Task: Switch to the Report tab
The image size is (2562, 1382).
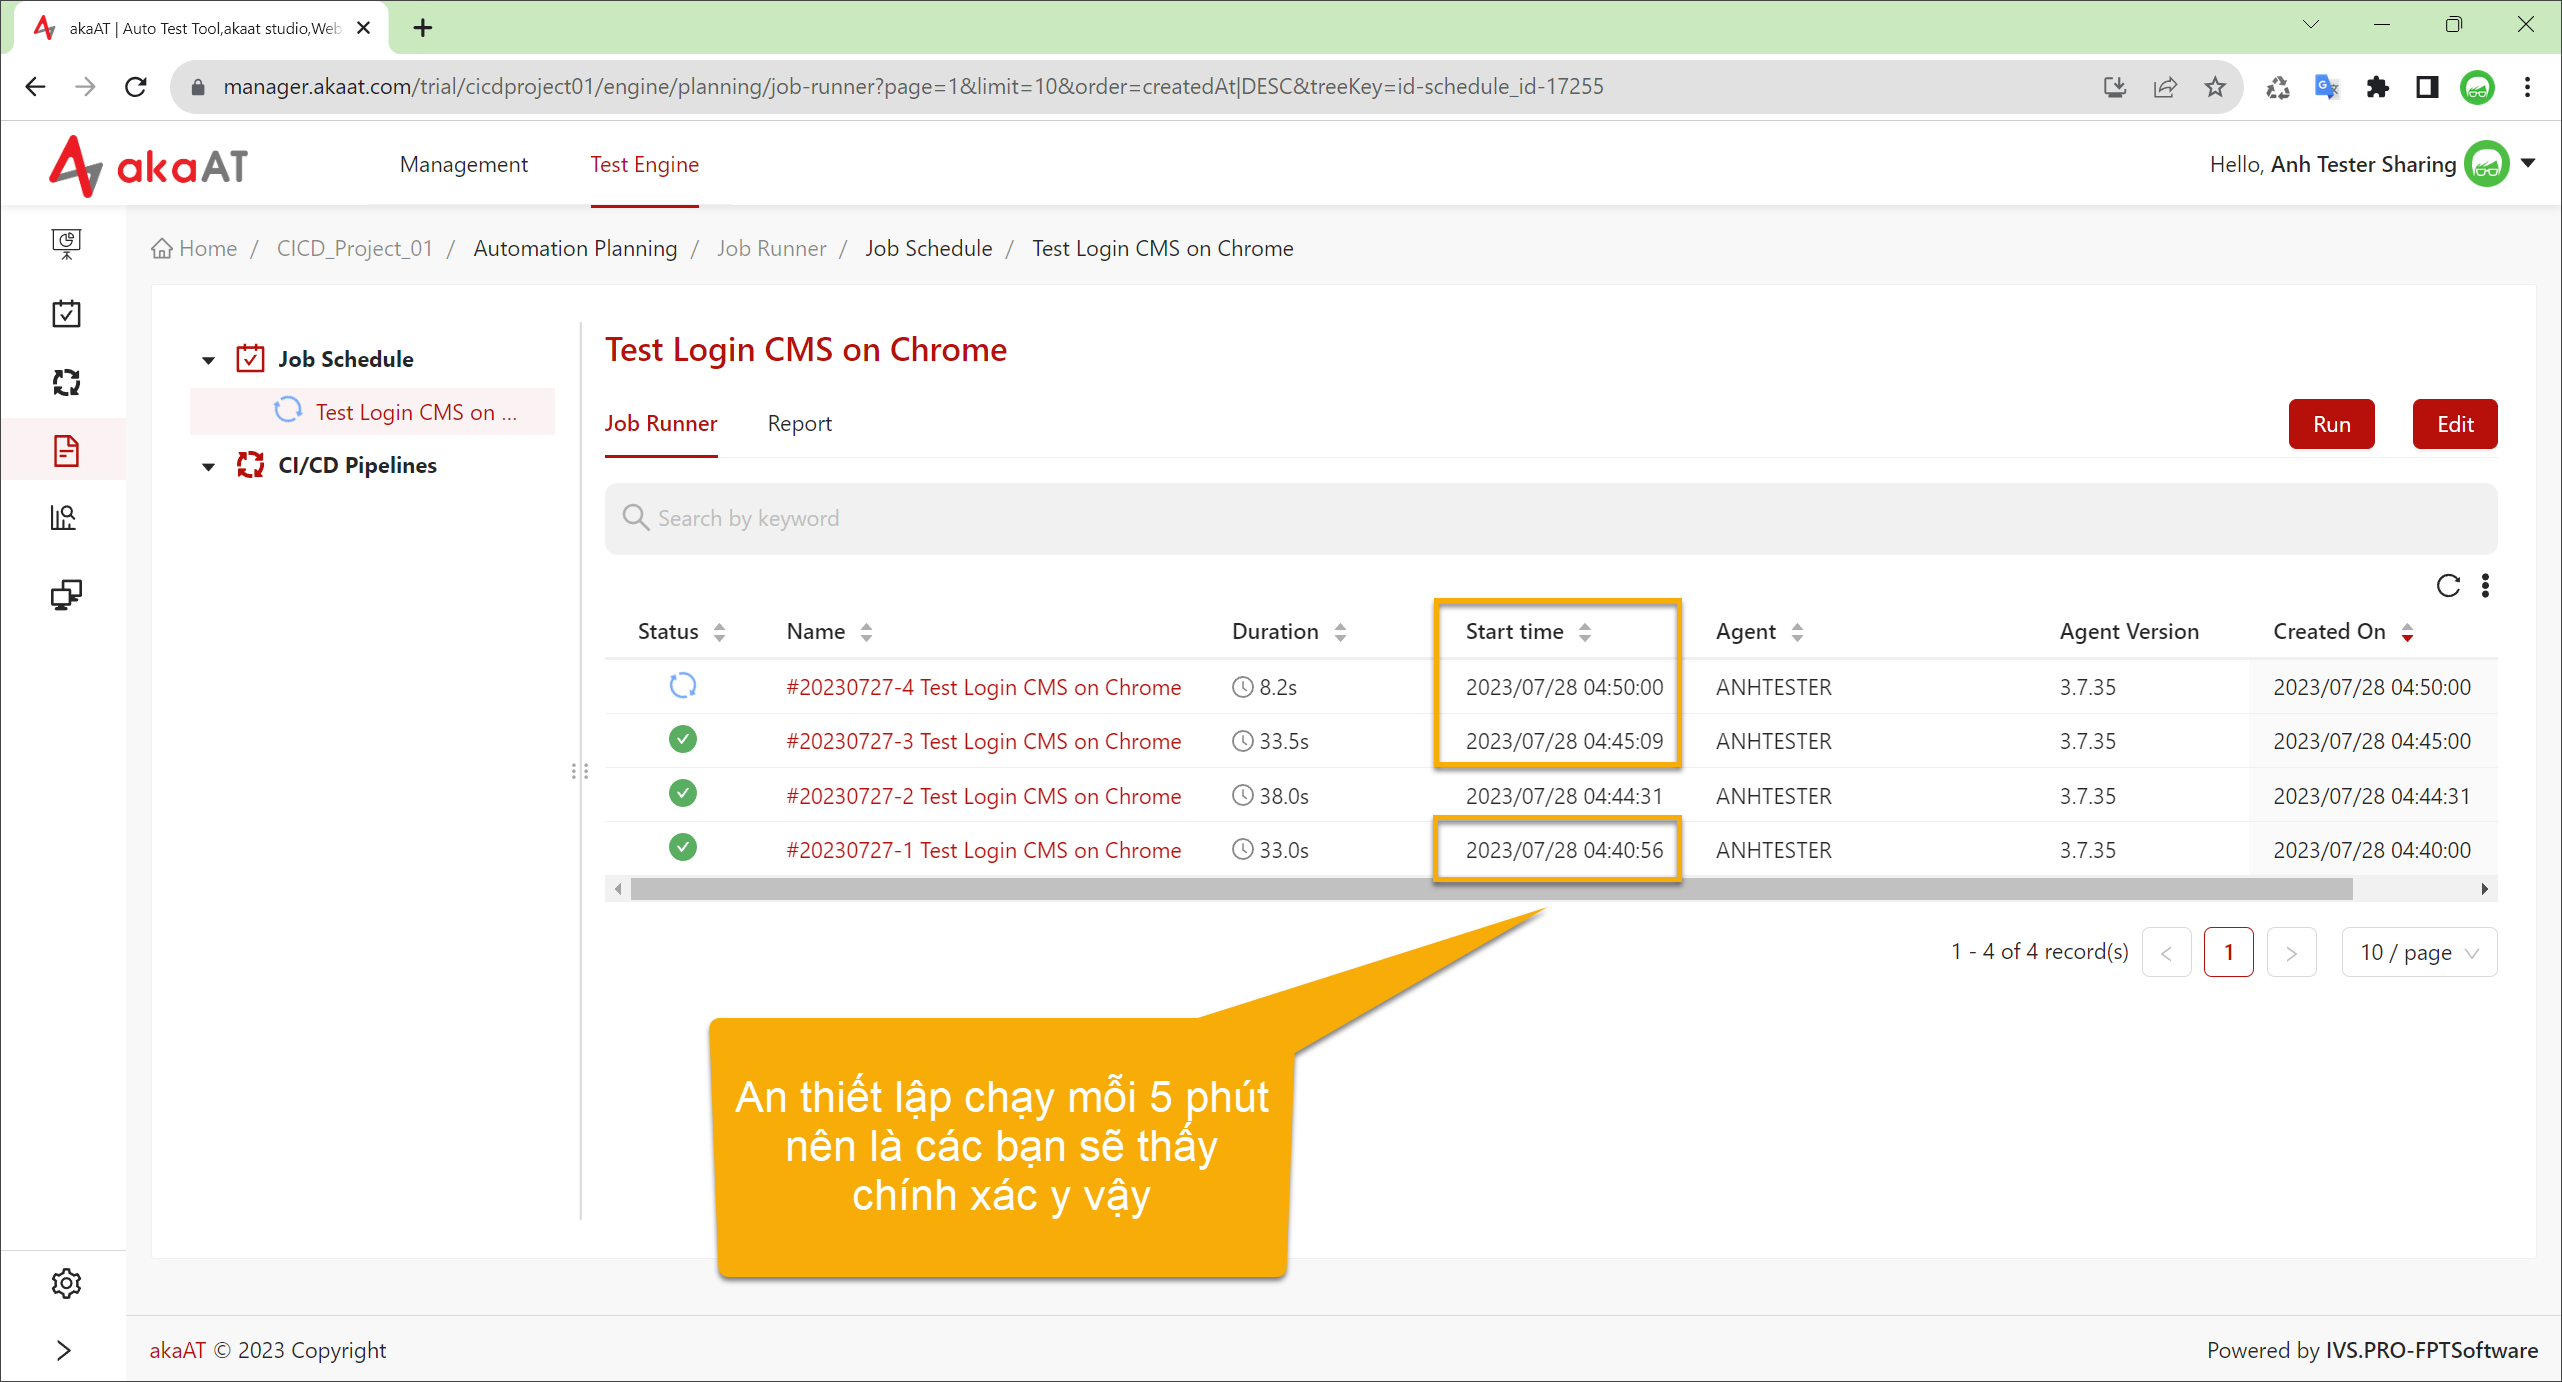Action: pos(799,424)
